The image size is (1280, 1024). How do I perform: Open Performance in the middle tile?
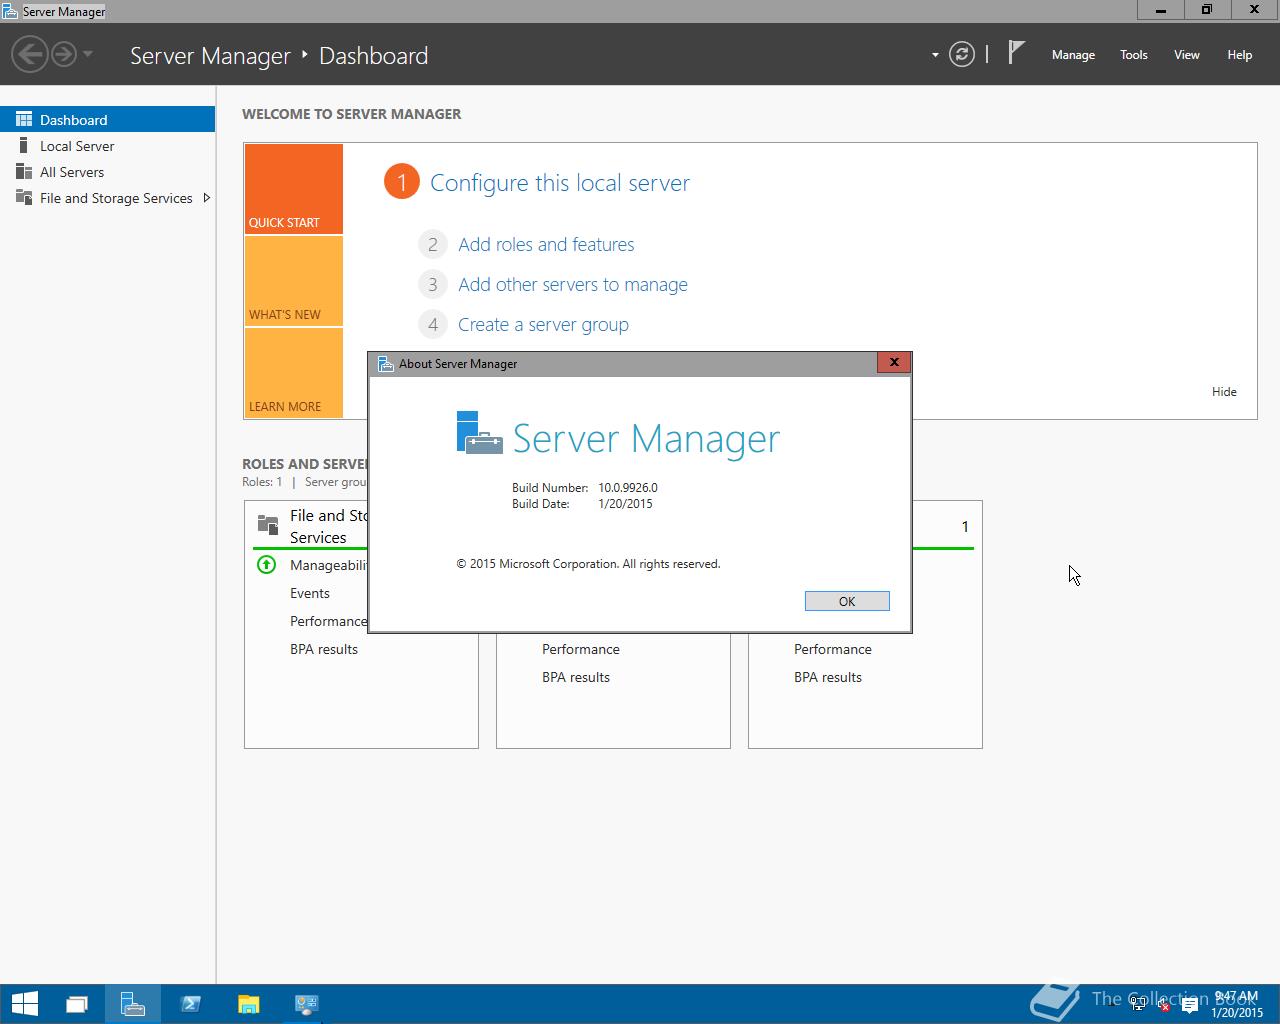581,649
